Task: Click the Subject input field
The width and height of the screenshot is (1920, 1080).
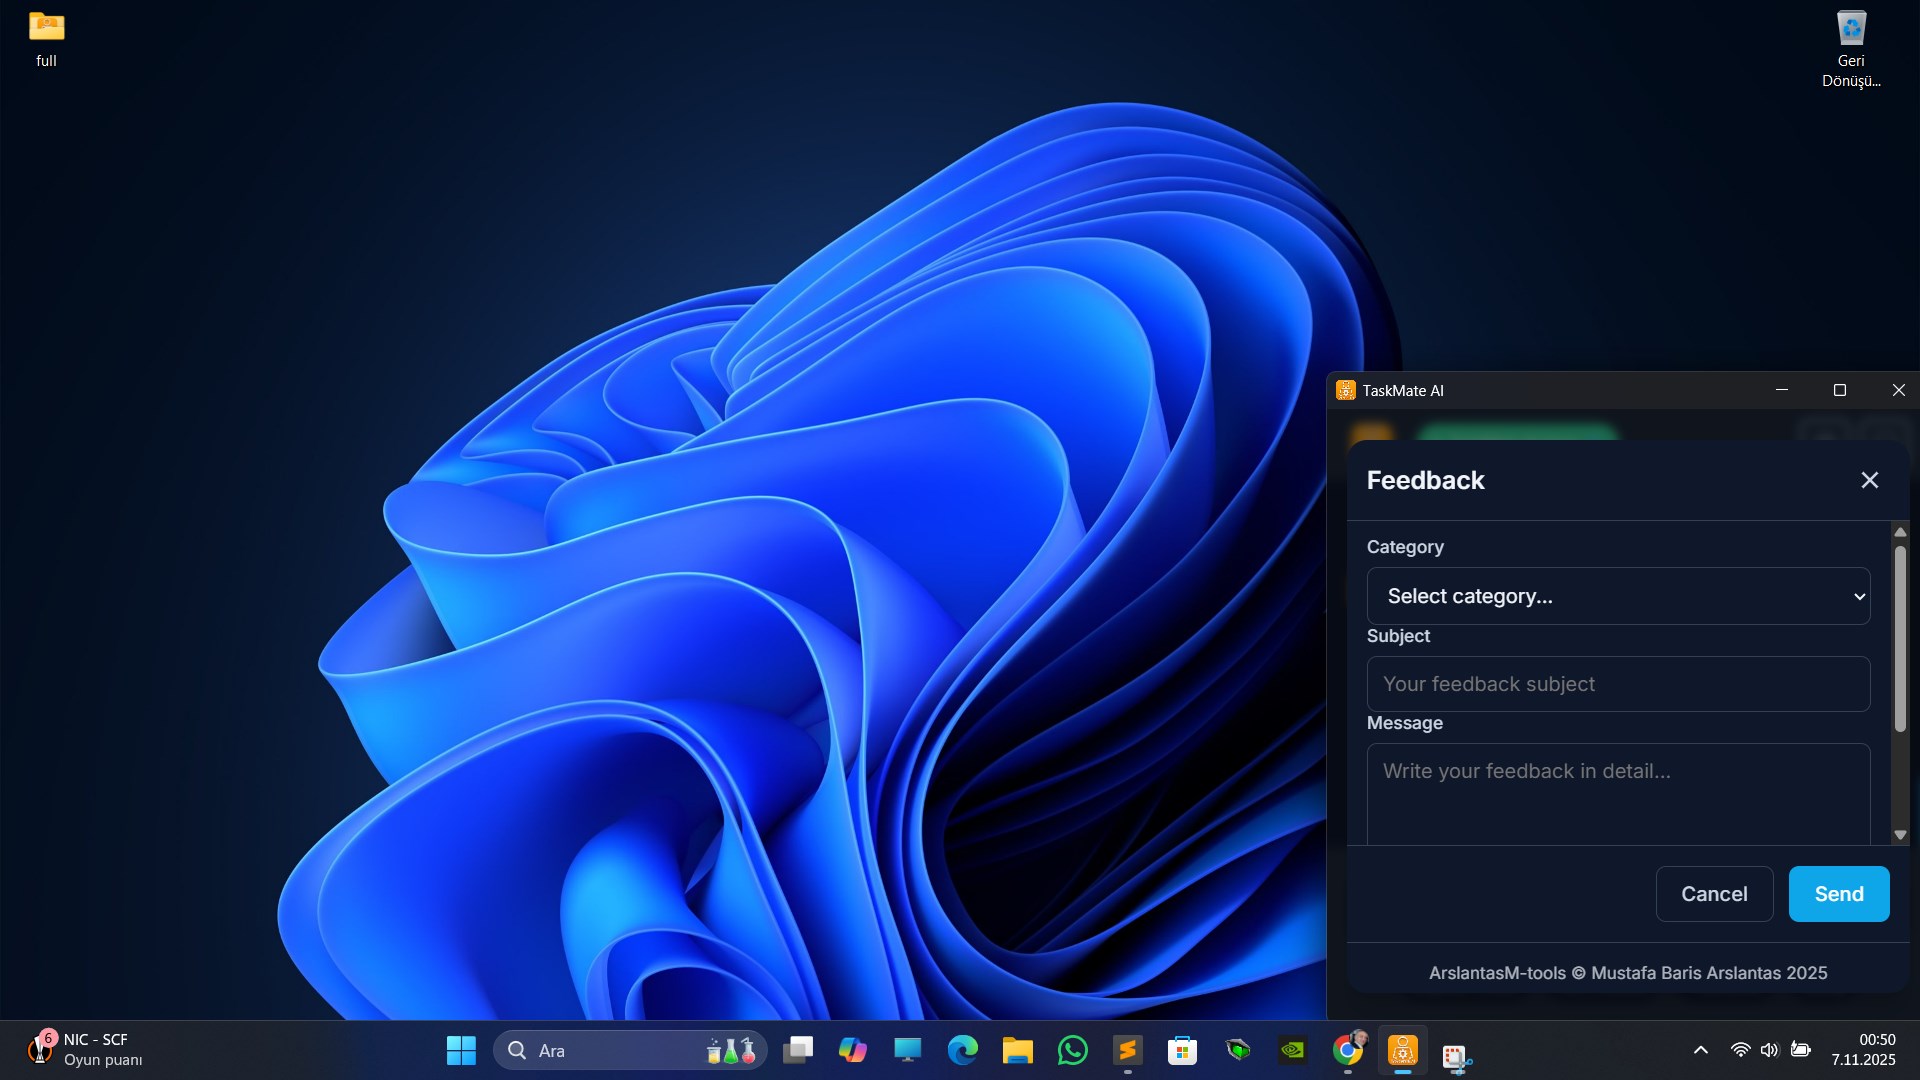Action: (x=1618, y=684)
